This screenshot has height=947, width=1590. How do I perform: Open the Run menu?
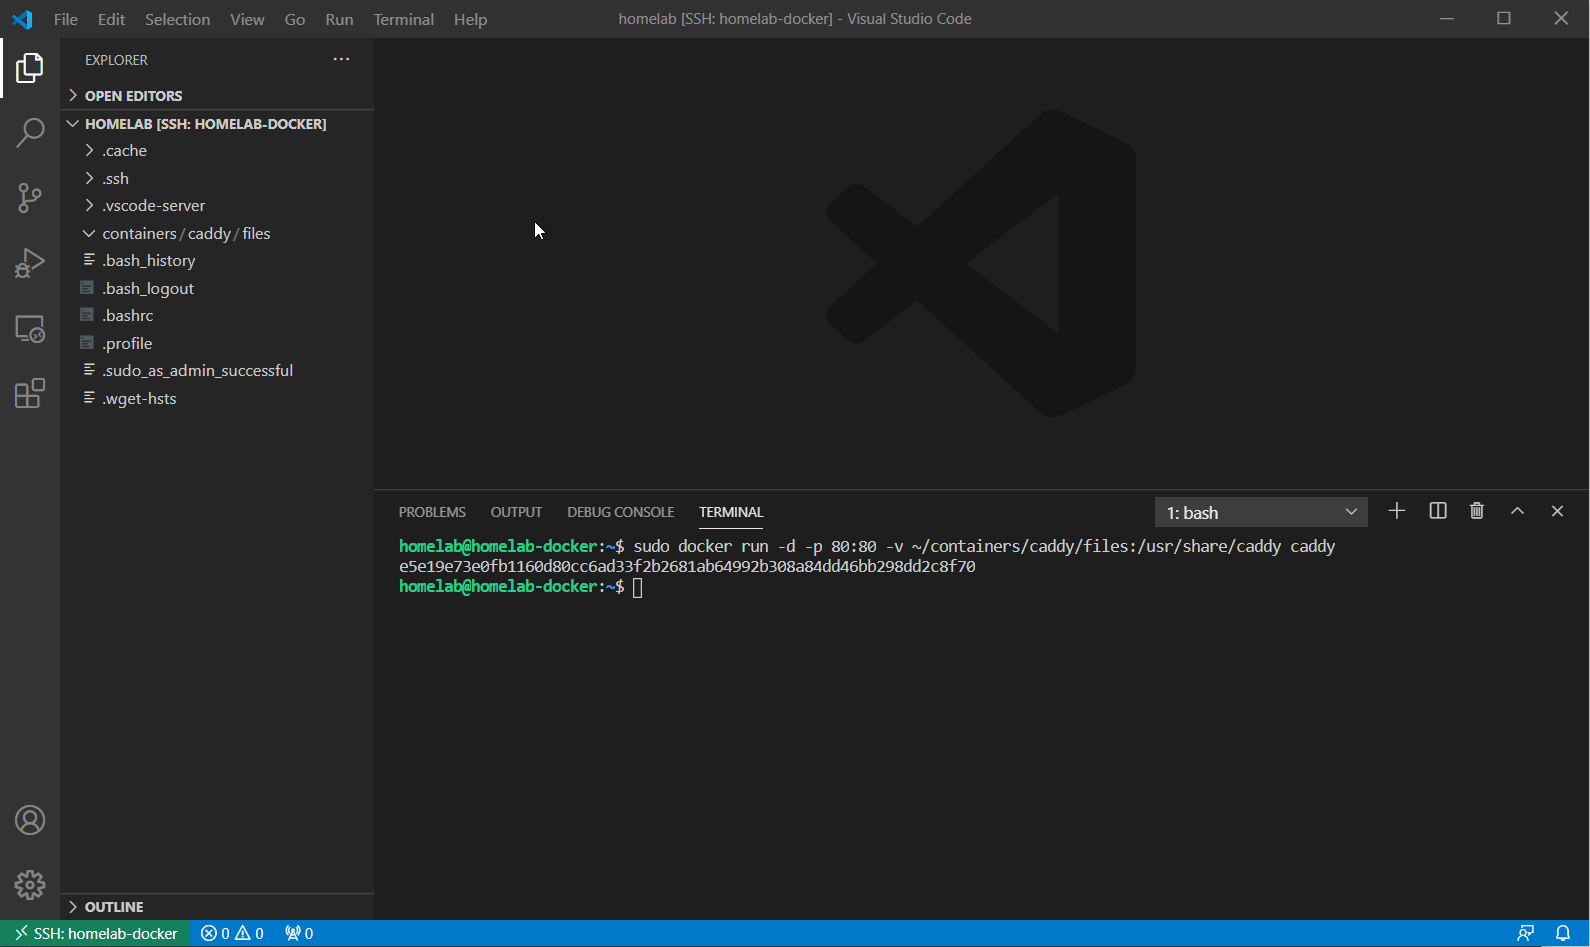coord(339,19)
